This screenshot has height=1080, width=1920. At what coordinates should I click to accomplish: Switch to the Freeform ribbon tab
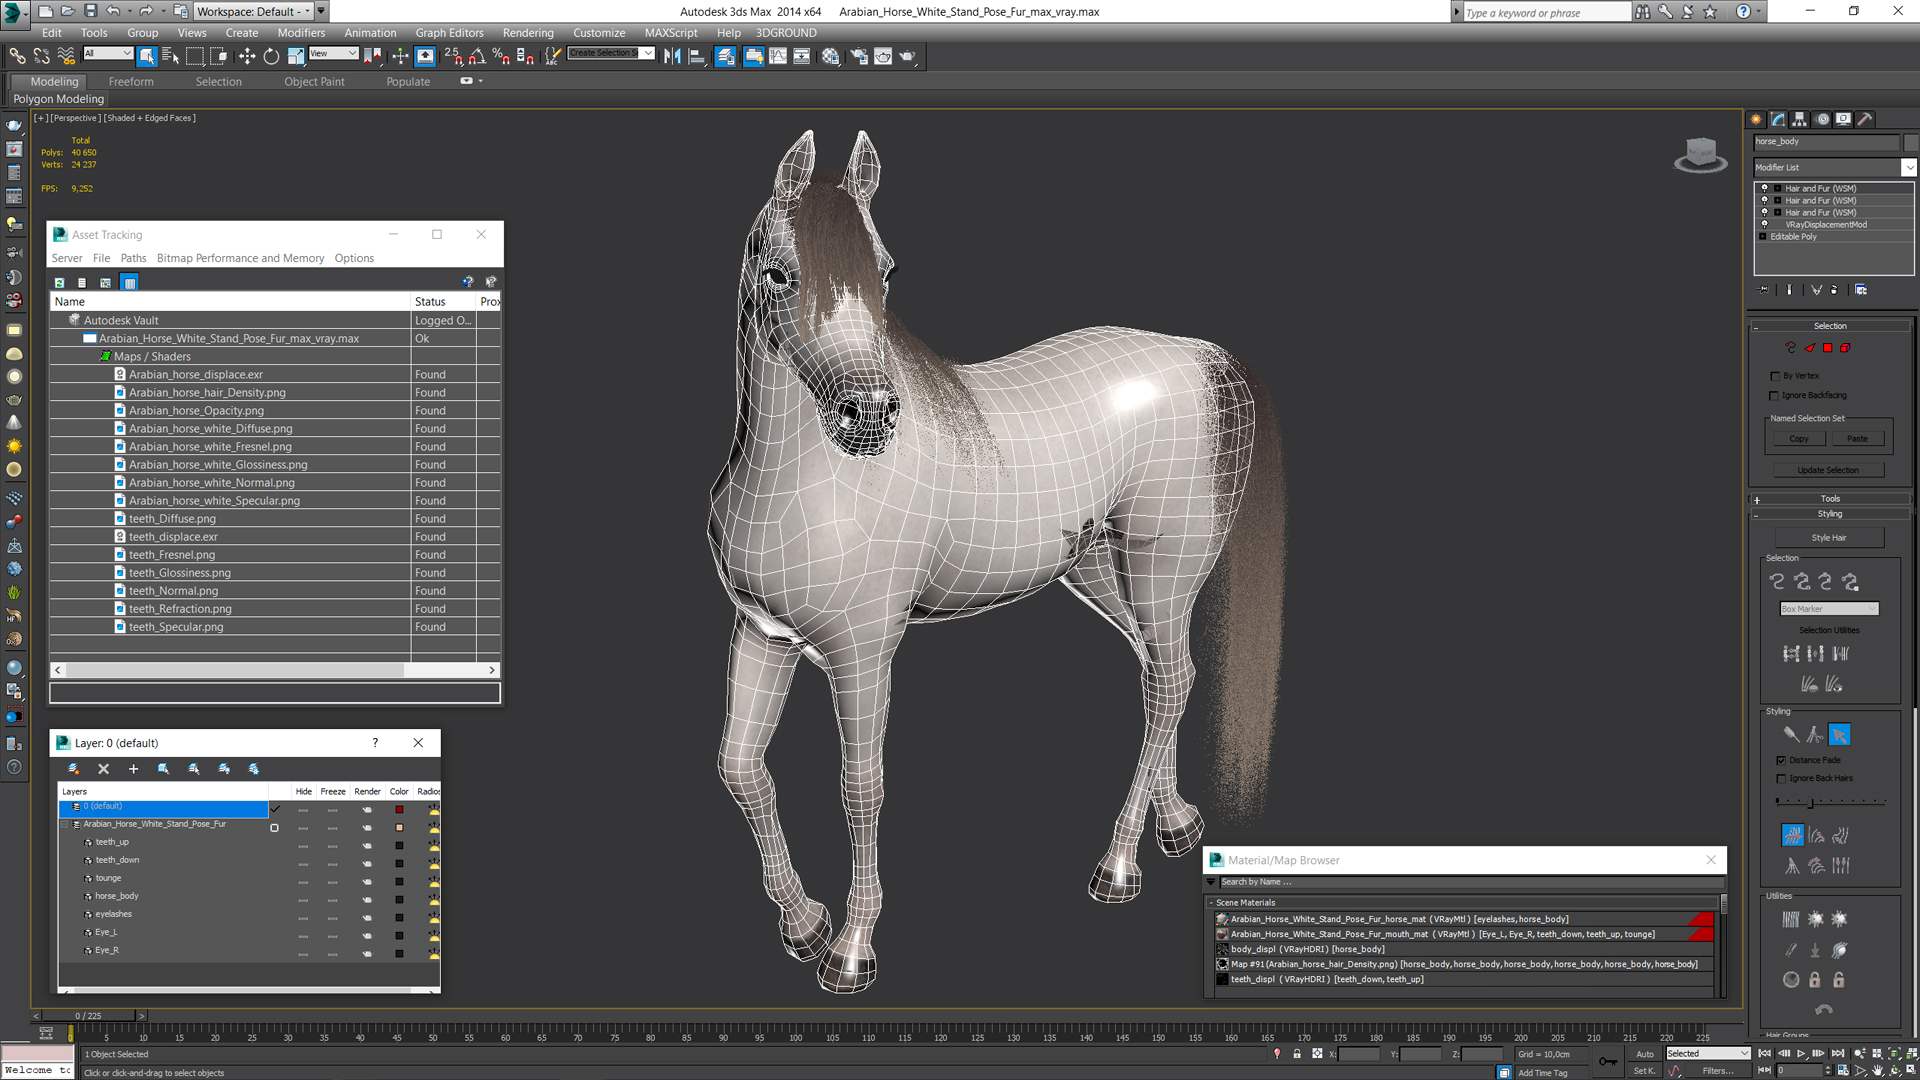(131, 82)
